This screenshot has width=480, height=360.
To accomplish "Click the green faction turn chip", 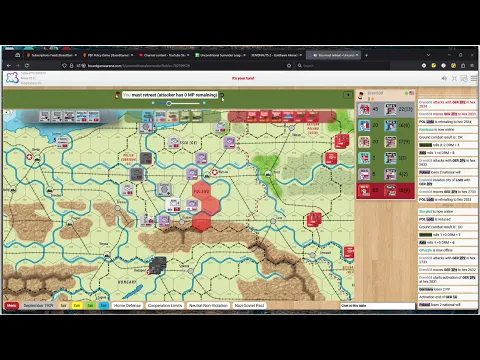I will 90,305.
